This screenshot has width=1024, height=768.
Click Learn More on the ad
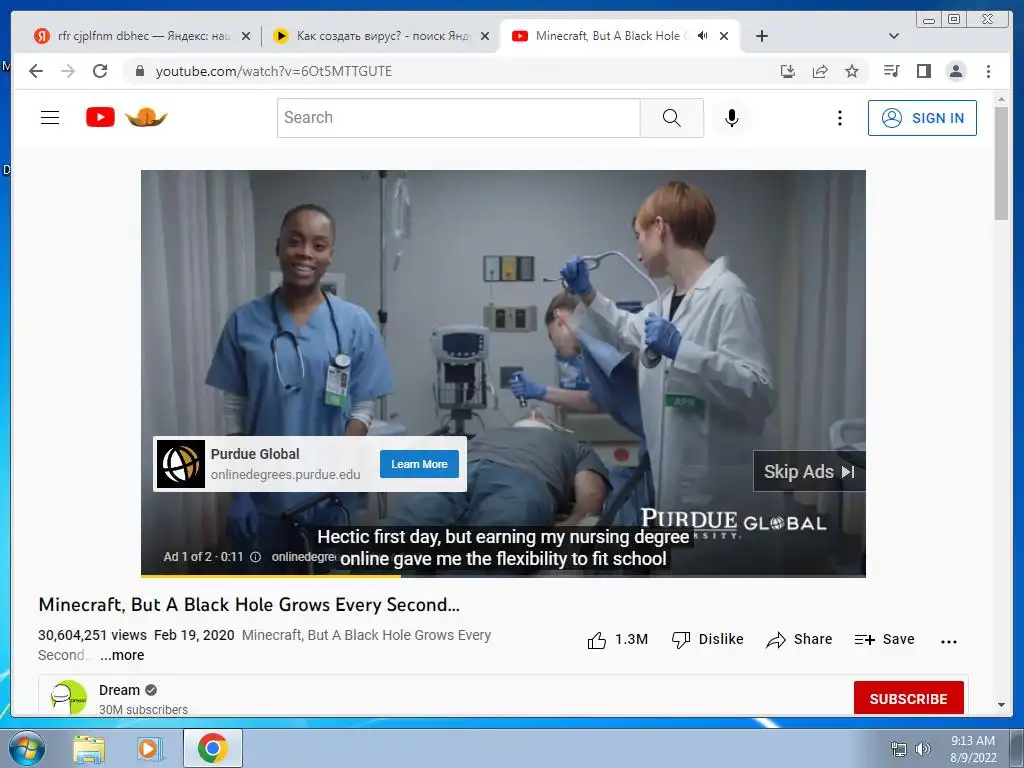[x=419, y=464]
